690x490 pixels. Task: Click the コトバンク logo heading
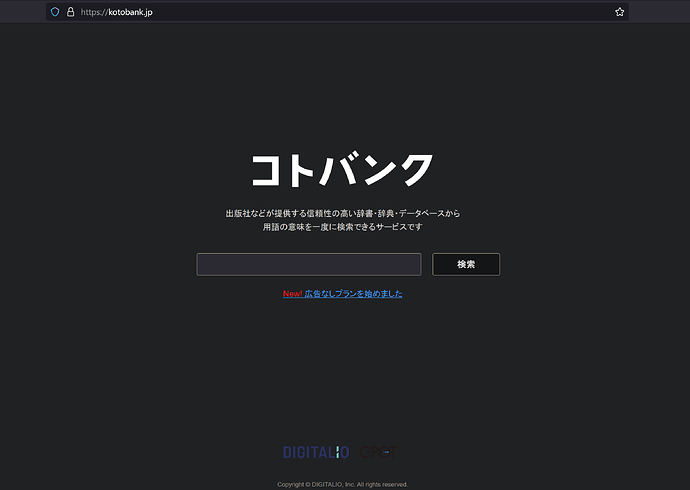[x=342, y=170]
